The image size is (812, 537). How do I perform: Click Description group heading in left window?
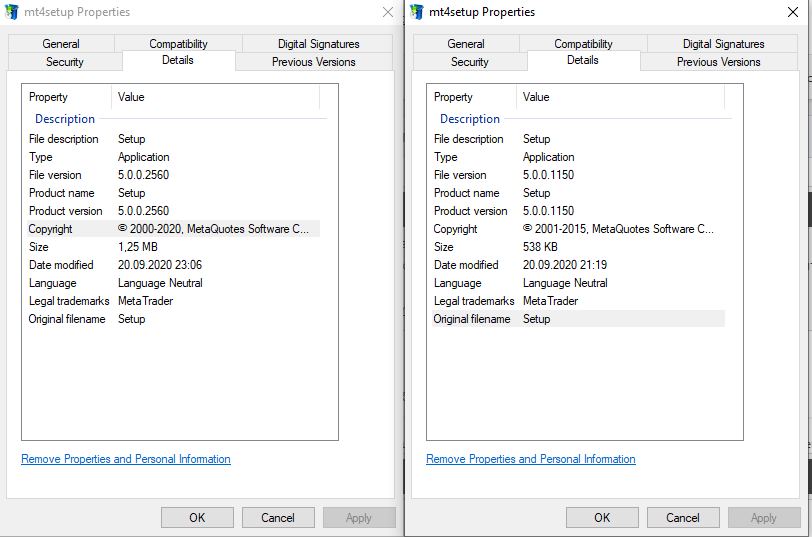click(x=65, y=119)
